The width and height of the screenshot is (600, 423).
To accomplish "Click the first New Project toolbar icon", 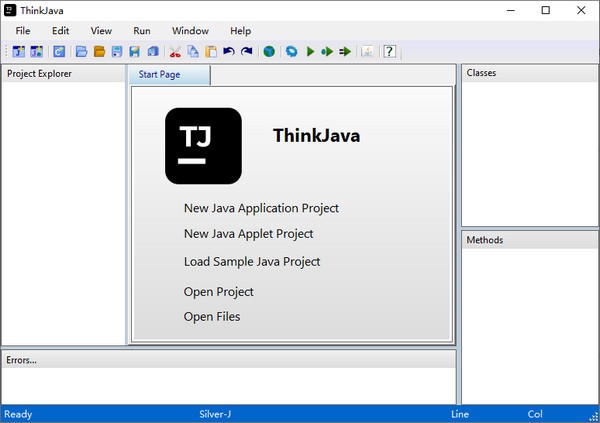I will coord(19,52).
